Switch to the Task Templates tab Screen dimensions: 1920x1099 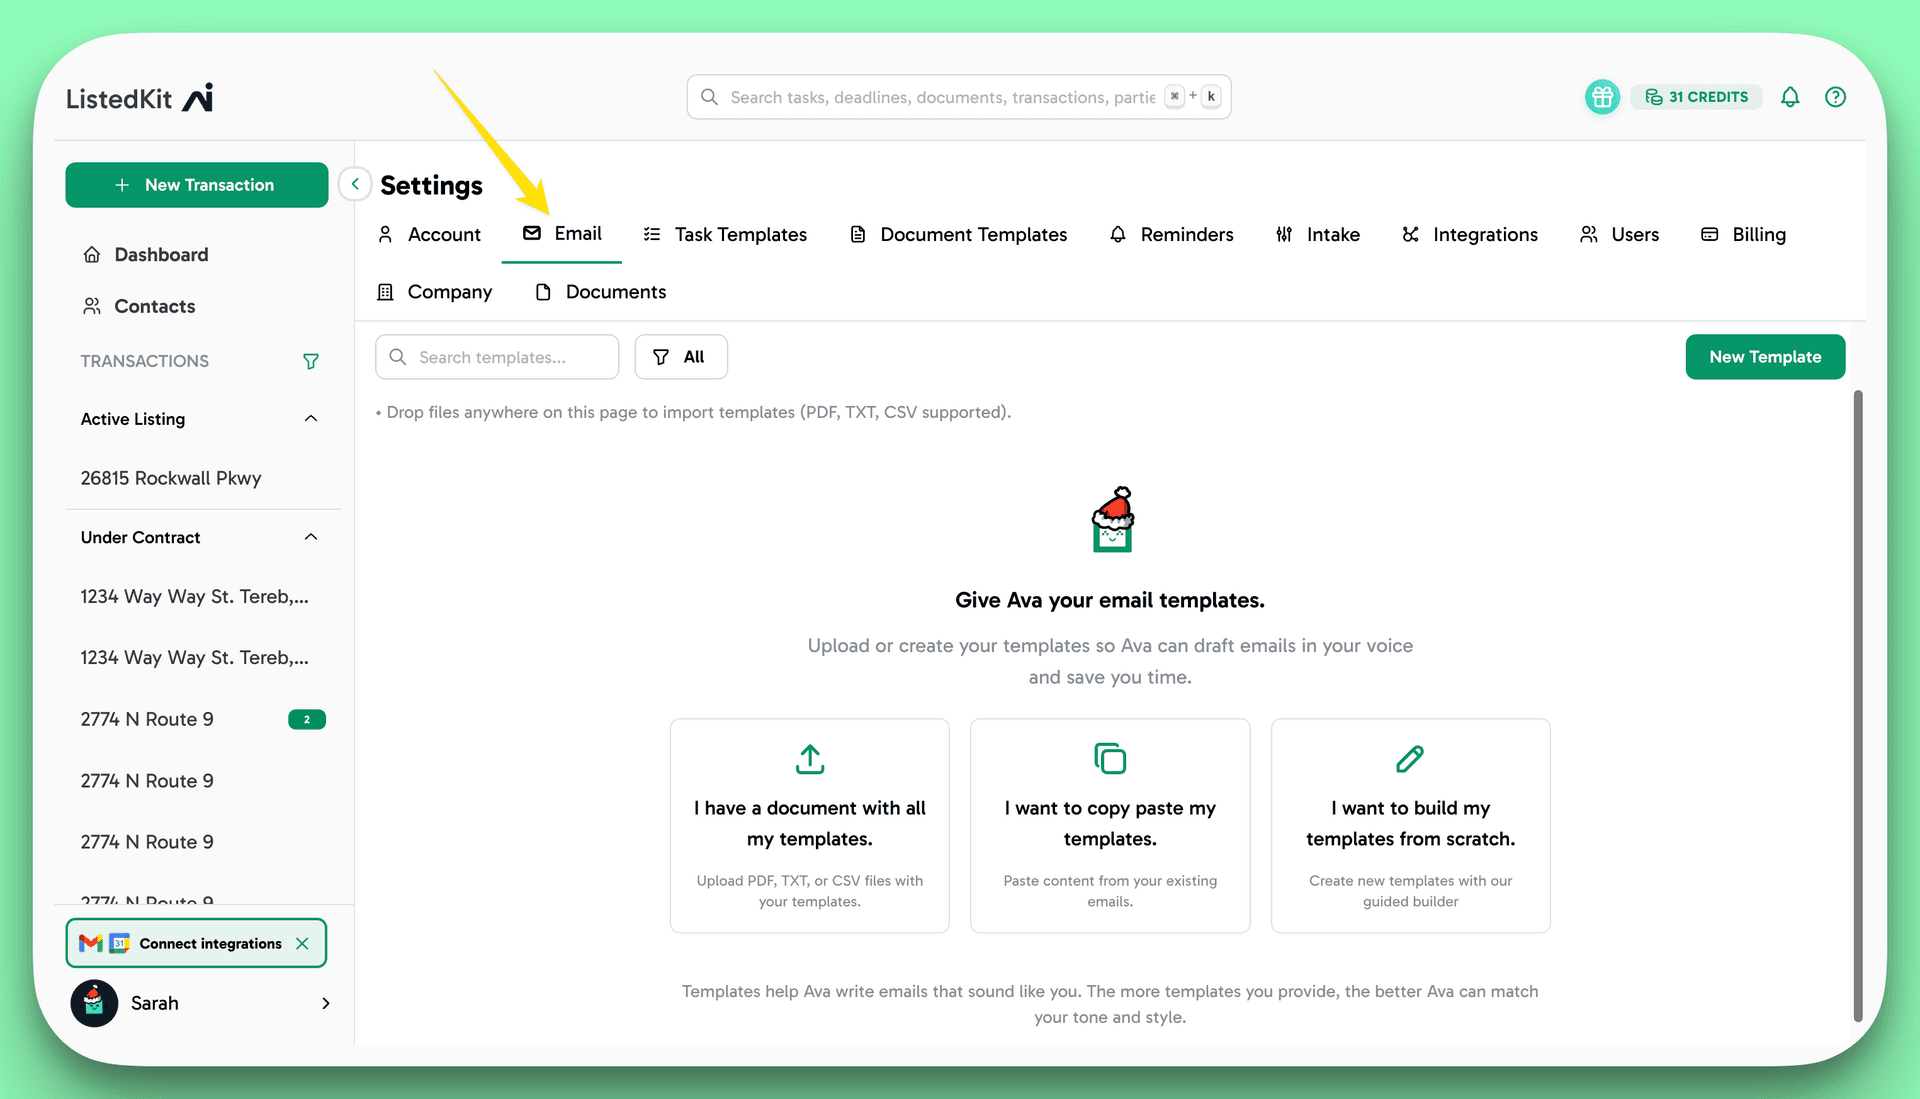(x=740, y=234)
